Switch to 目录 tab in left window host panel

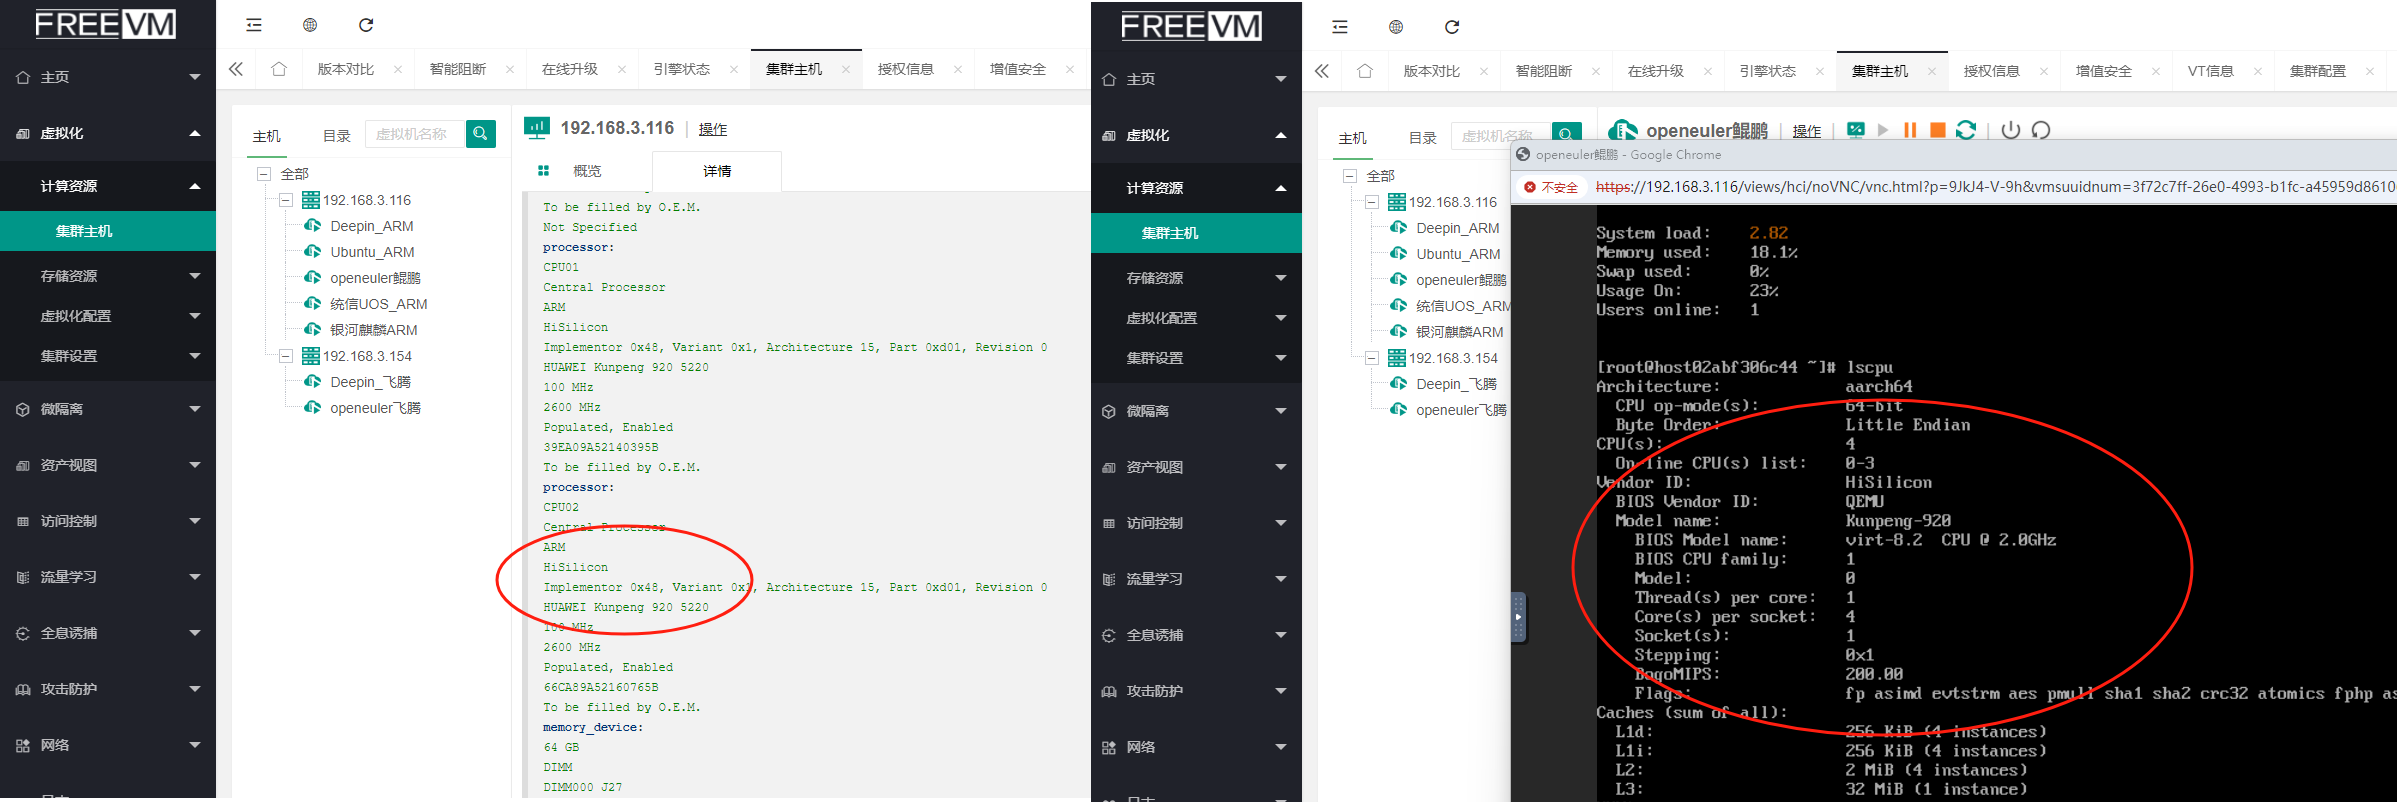pyautogui.click(x=337, y=136)
